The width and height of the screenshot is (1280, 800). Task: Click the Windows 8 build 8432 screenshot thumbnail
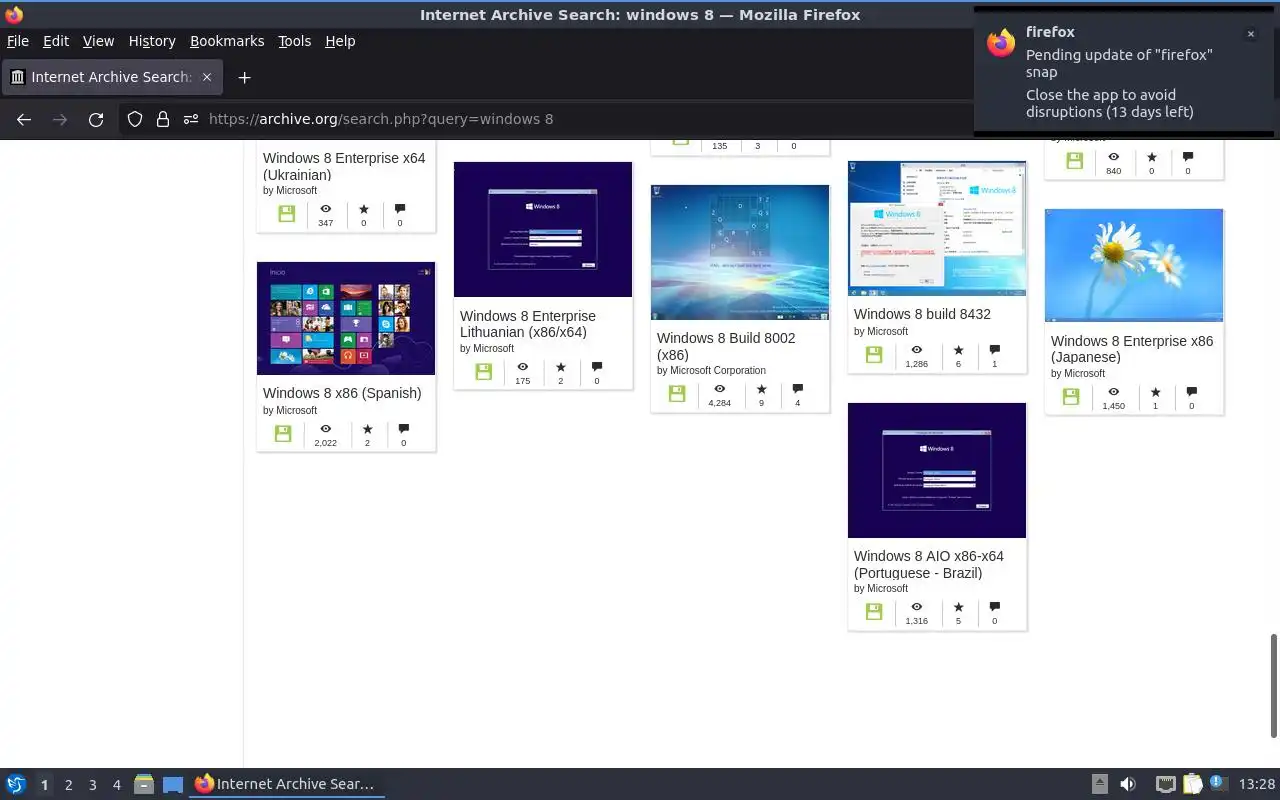click(937, 228)
